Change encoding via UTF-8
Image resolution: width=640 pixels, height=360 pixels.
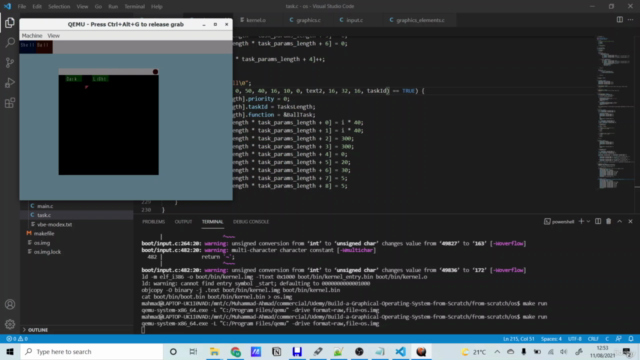[x=575, y=339]
